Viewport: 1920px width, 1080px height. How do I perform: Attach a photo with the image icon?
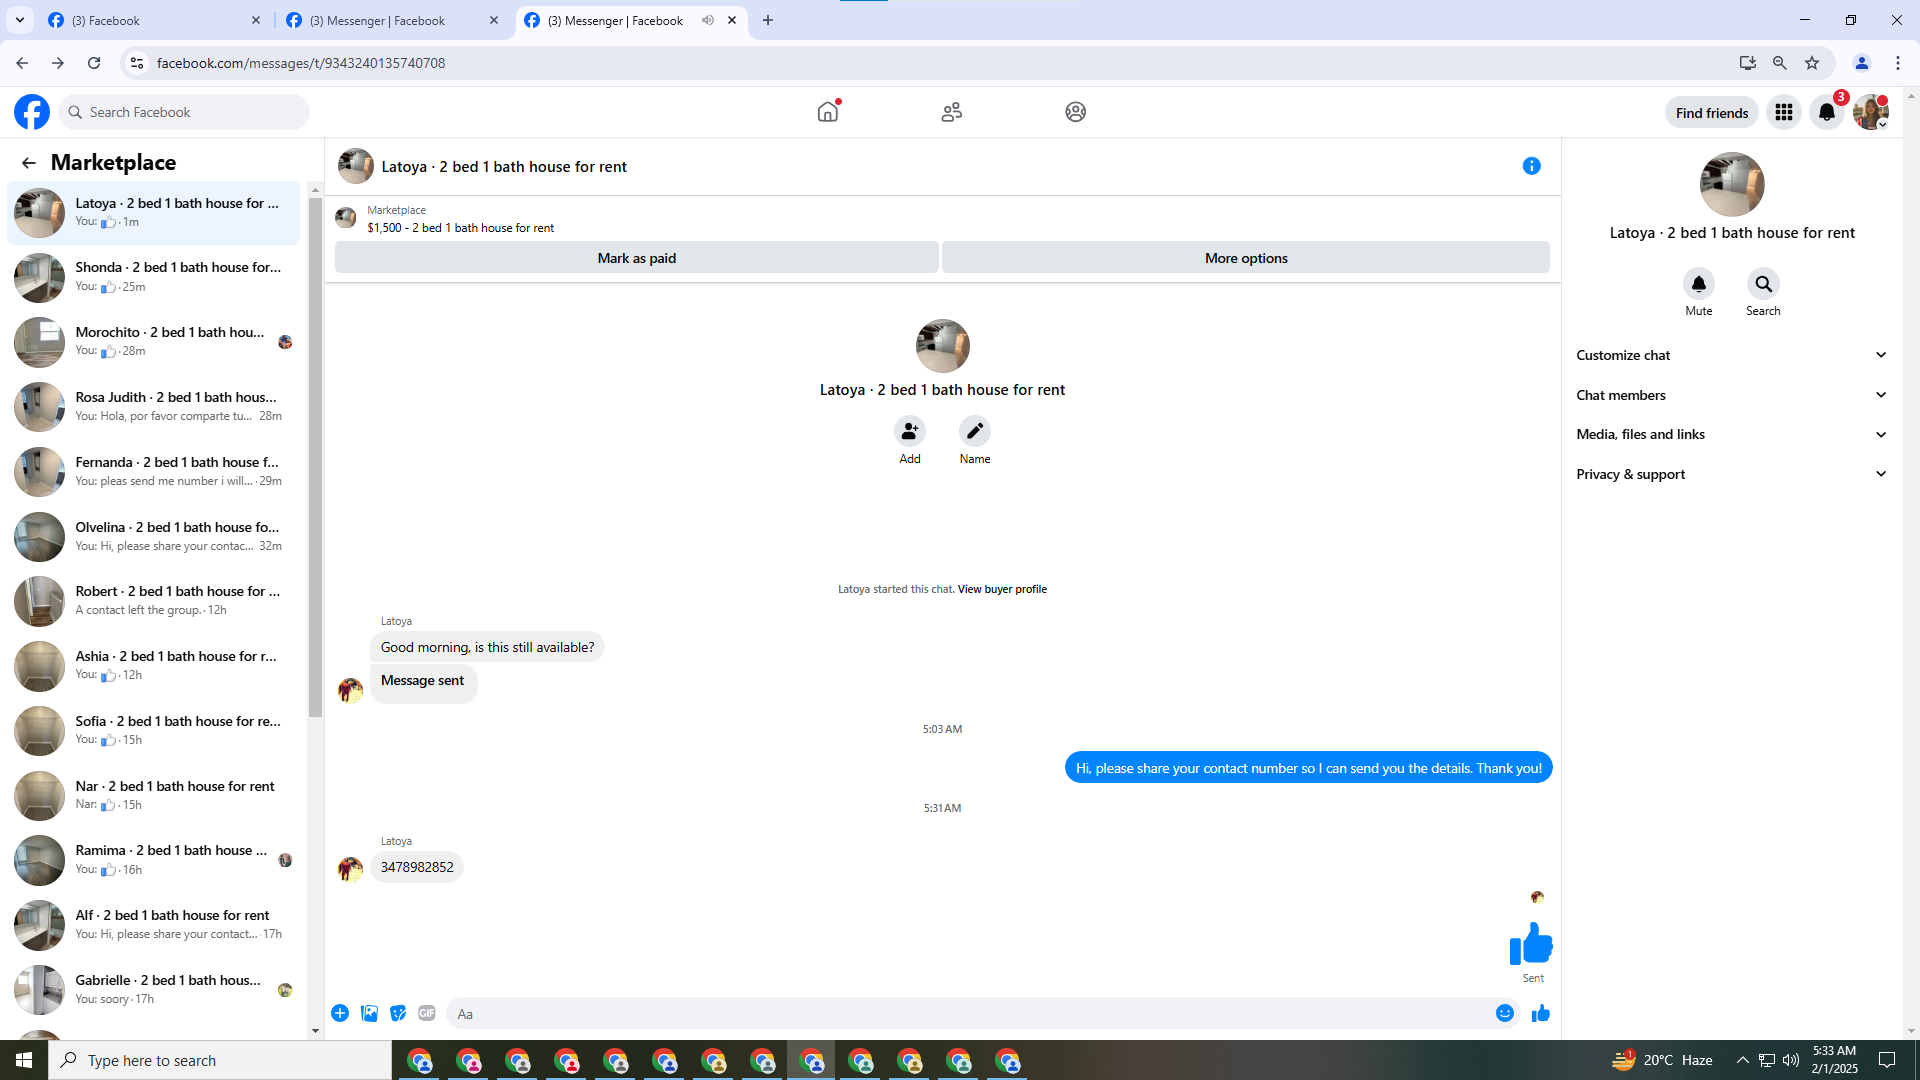(369, 1013)
